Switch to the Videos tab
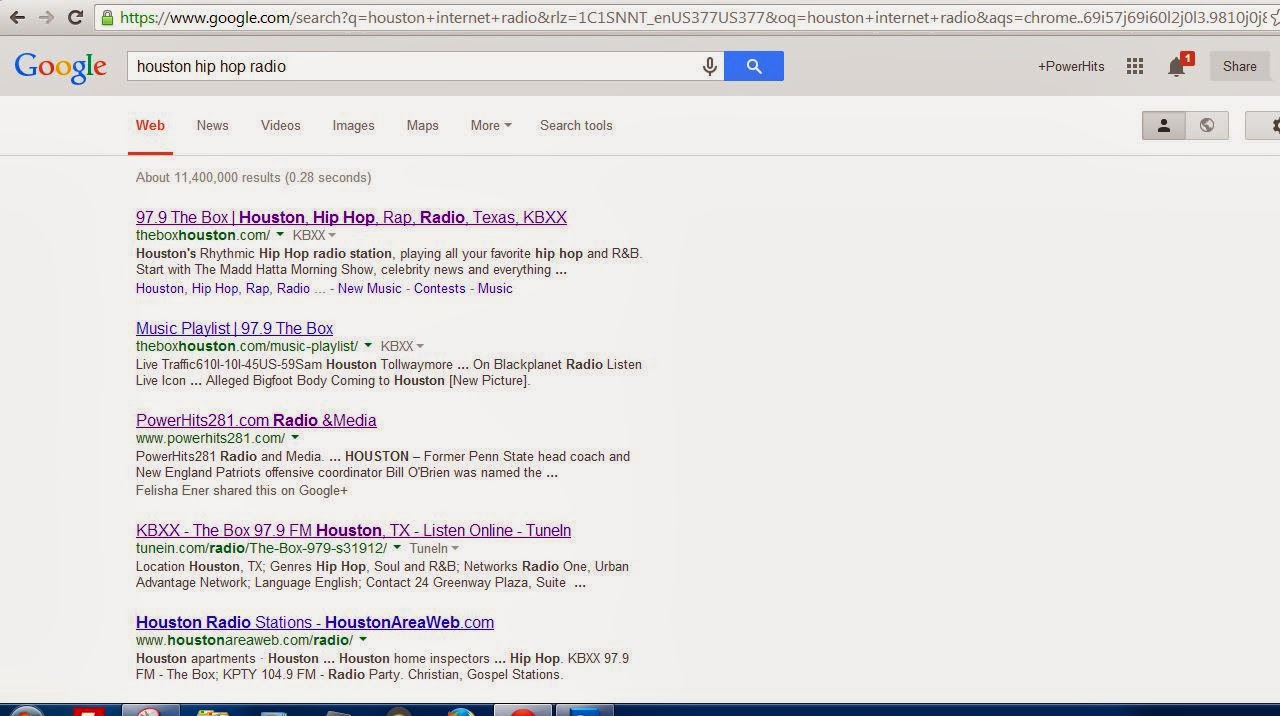1280x716 pixels. point(280,125)
